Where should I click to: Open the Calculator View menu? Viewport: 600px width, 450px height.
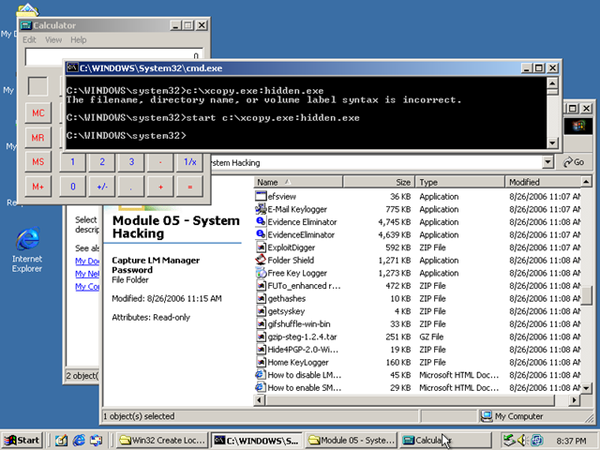53,40
